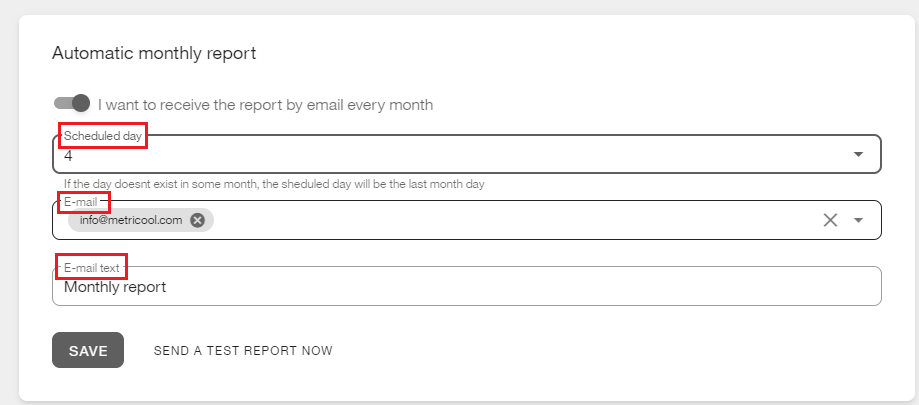919x405 pixels.
Task: Click the 'Scheduled day' field label
Action: pyautogui.click(x=103, y=136)
